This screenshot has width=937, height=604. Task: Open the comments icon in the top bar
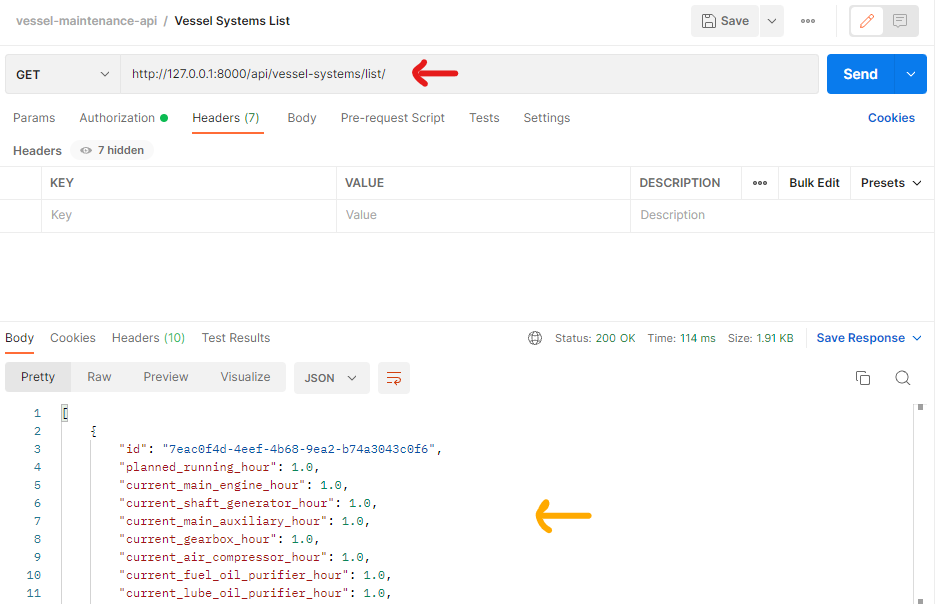(x=898, y=20)
